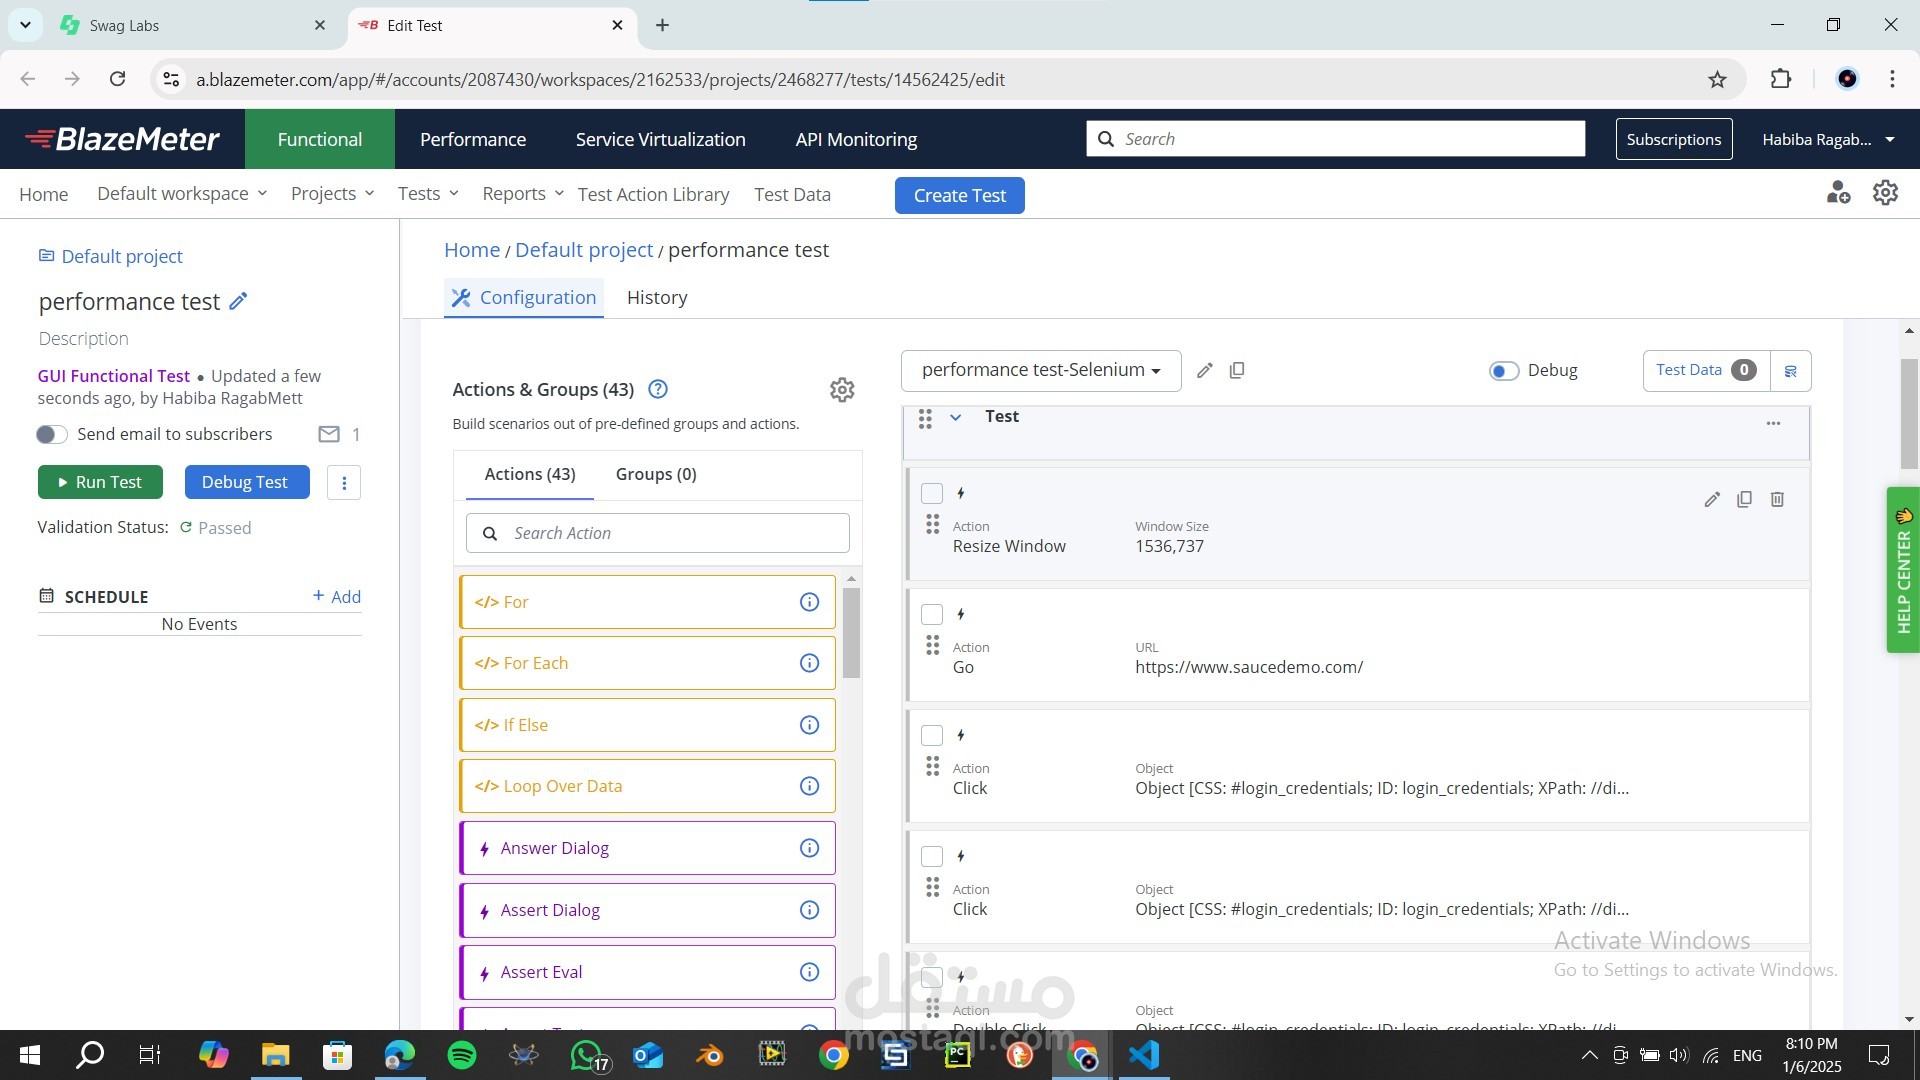Click the Create Test button
Image resolution: width=1920 pixels, height=1080 pixels.
click(959, 196)
